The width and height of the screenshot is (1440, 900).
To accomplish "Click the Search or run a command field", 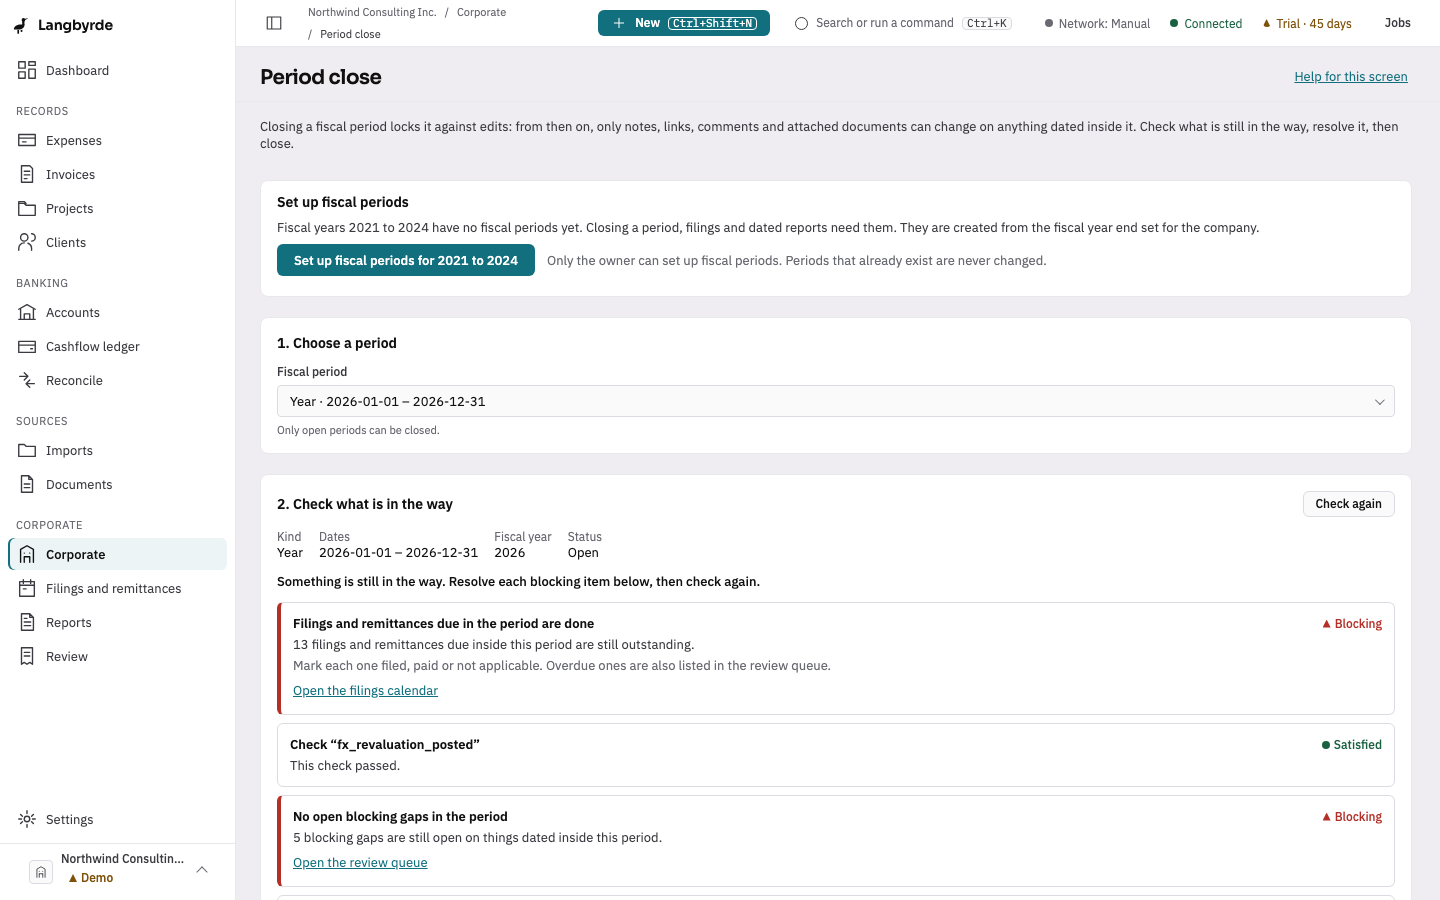I will (x=903, y=23).
